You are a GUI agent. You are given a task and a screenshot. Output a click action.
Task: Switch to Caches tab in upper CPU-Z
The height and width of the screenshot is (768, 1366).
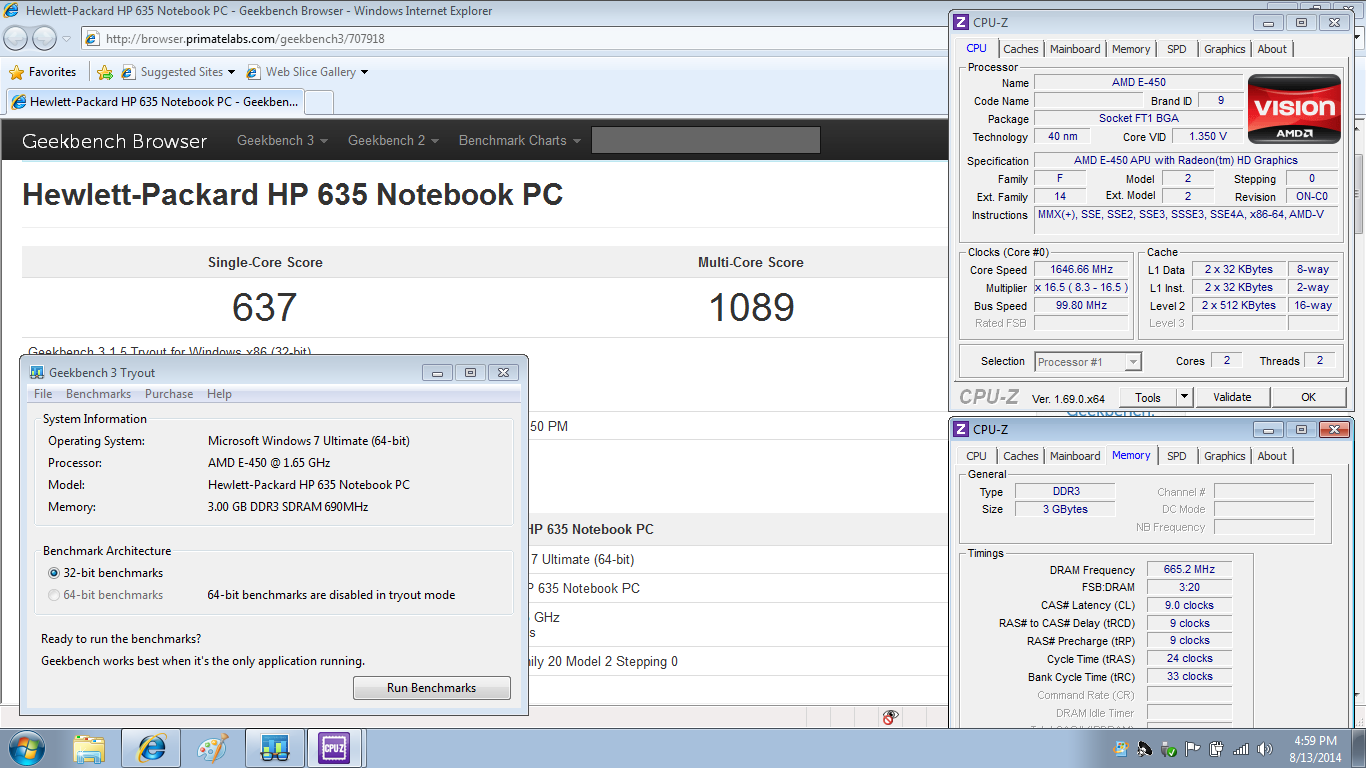pyautogui.click(x=1021, y=49)
